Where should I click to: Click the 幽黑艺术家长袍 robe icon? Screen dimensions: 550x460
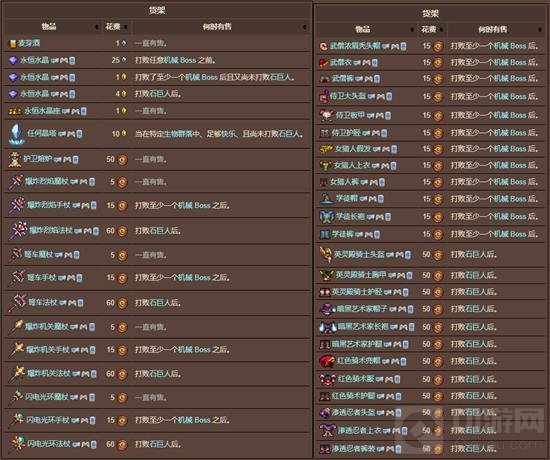pos(327,327)
